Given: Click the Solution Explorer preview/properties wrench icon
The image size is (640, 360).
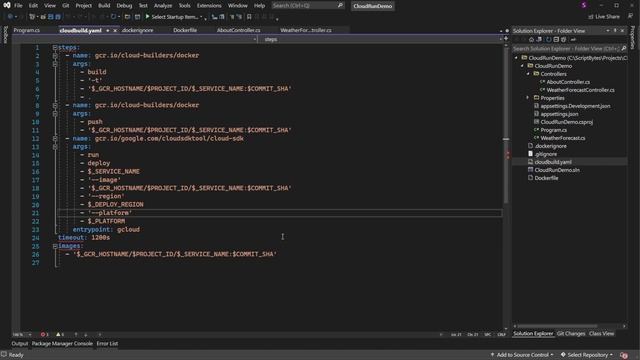Looking at the screenshot, I should pos(573,40).
